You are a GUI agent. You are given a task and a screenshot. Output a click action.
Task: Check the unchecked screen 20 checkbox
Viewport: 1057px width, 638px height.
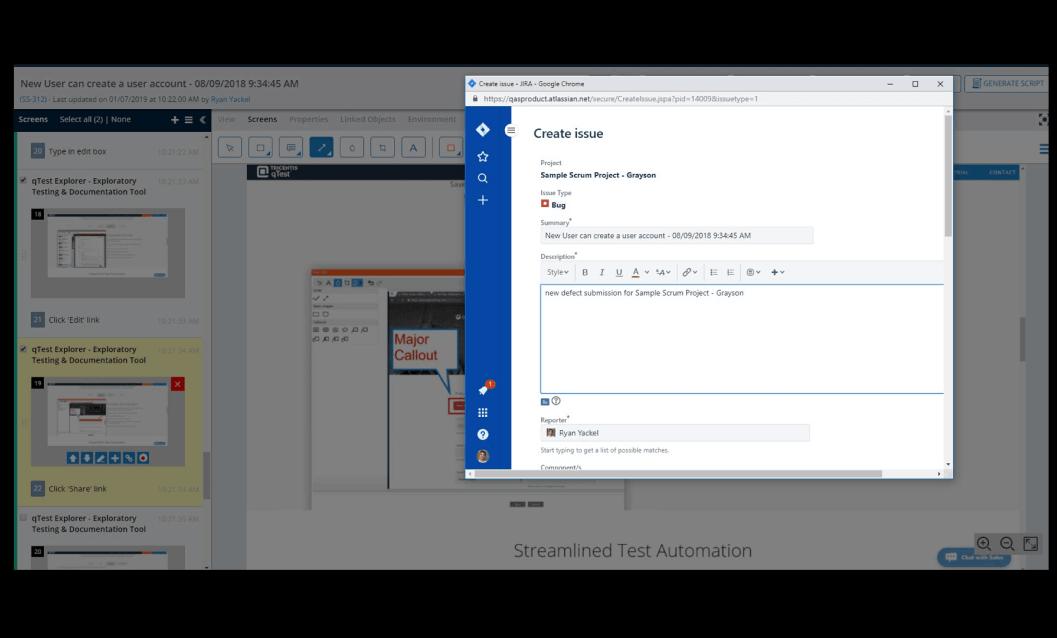(23, 518)
